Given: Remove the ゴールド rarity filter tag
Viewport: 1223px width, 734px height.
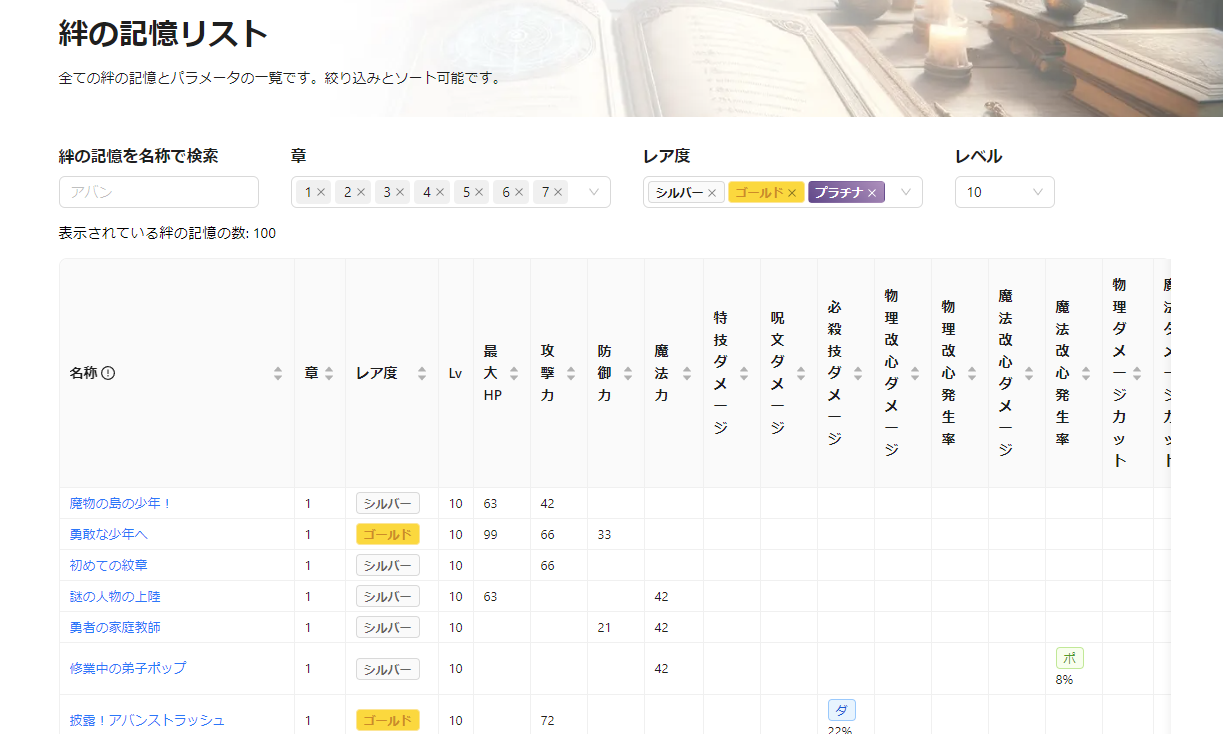Looking at the screenshot, I should tap(792, 193).
